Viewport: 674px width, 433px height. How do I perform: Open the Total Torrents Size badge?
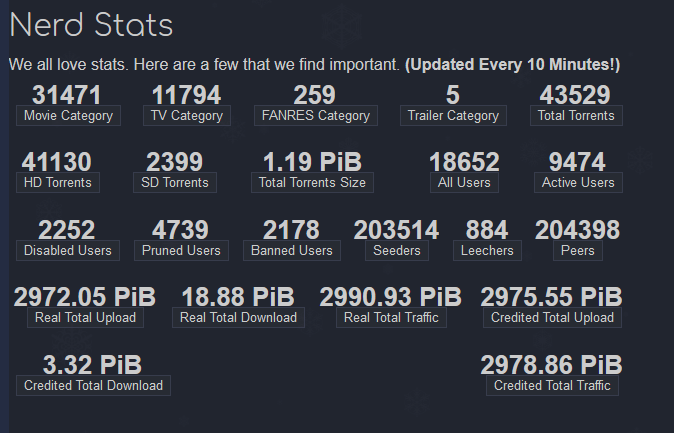pyautogui.click(x=312, y=183)
